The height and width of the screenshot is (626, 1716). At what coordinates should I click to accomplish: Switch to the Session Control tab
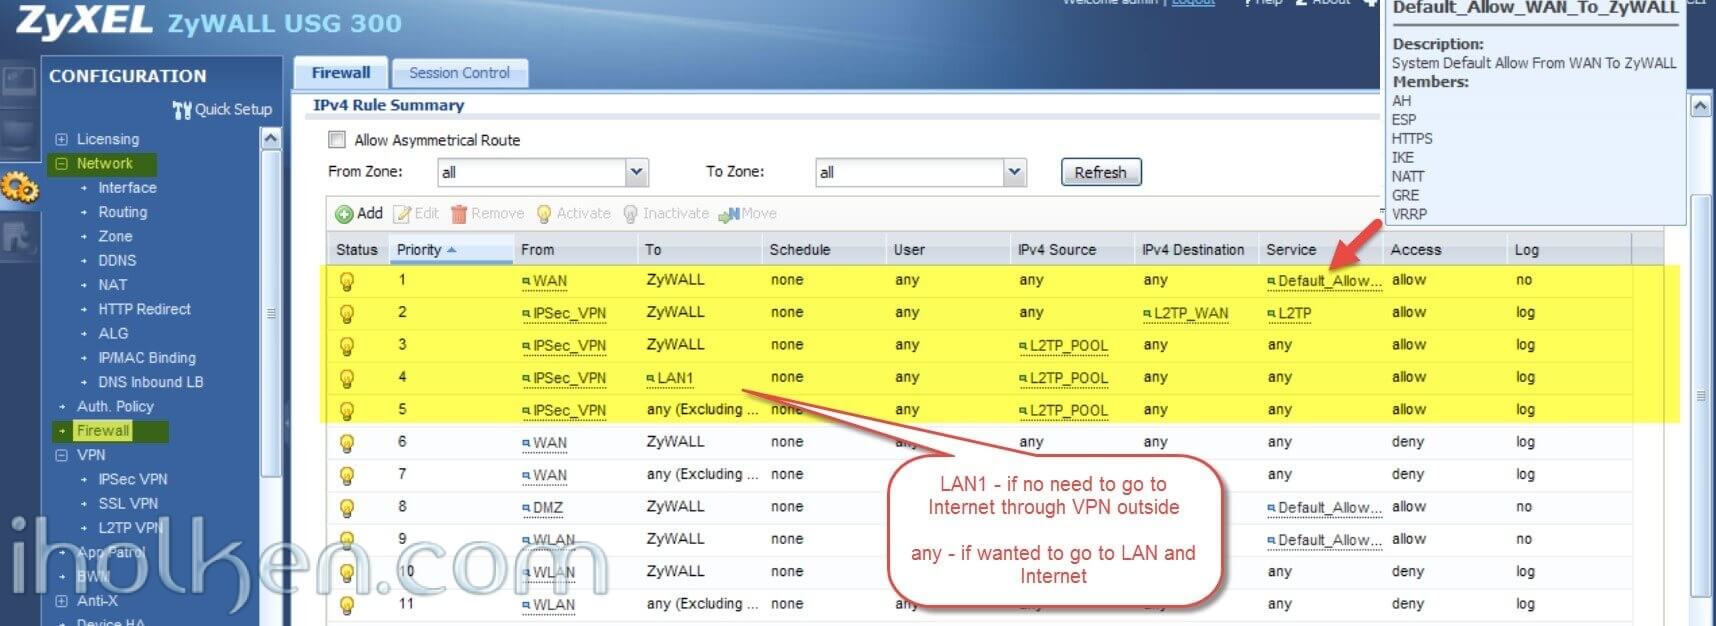459,73
